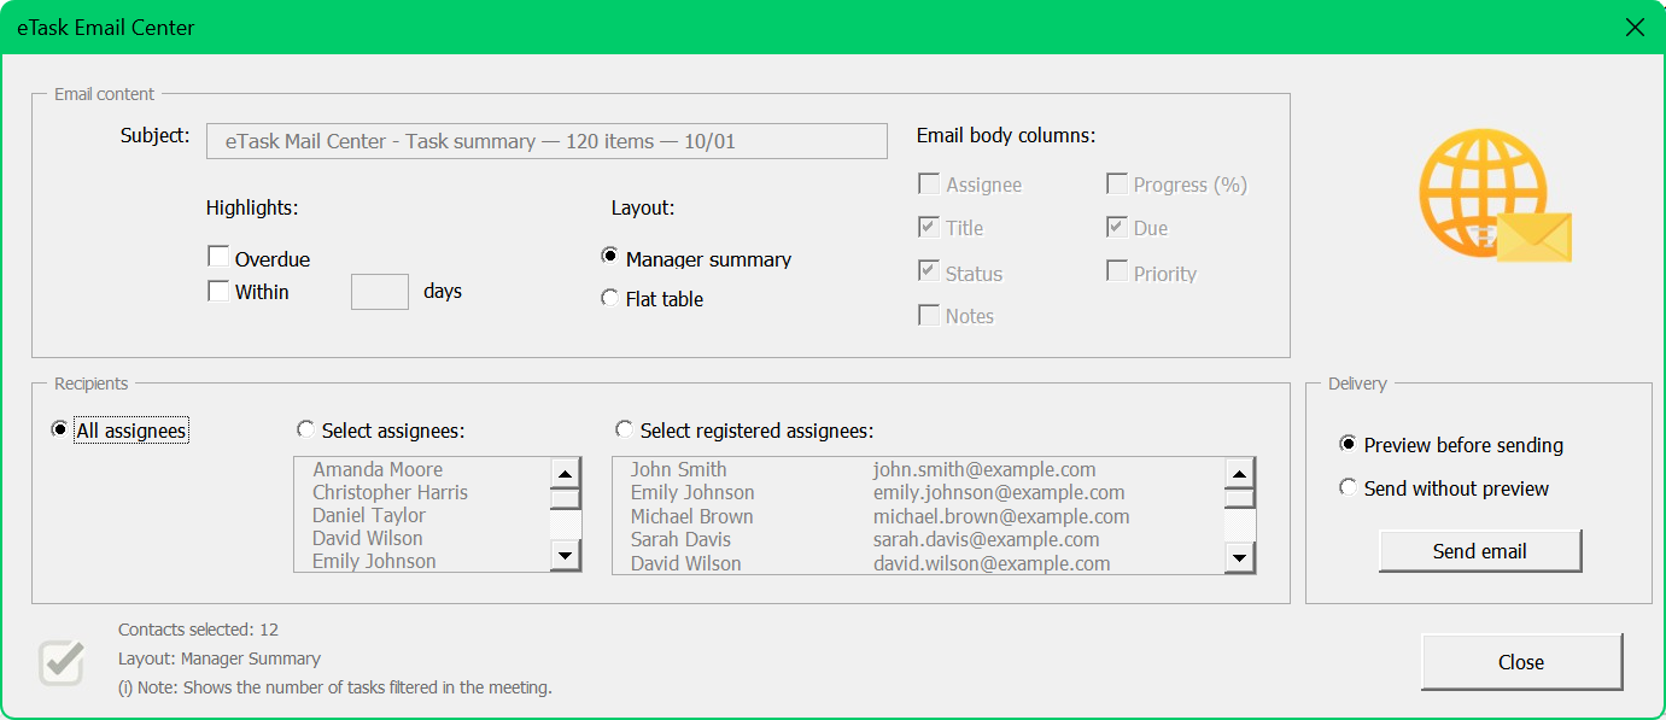The image size is (1666, 720).
Task: Choose Select assignees radio option
Action: pyautogui.click(x=305, y=430)
